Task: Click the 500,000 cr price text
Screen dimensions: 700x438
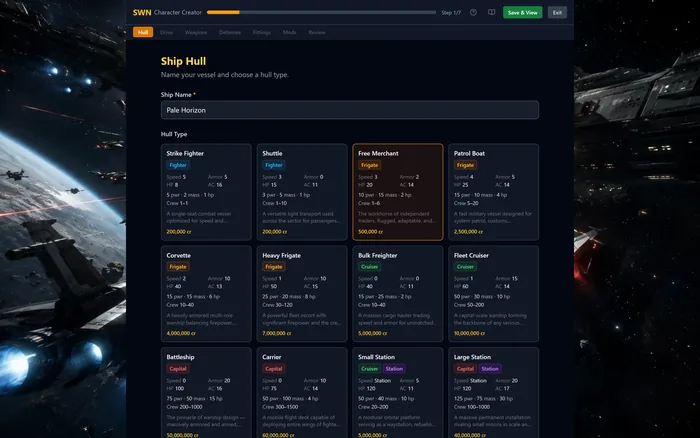Action: click(x=371, y=232)
